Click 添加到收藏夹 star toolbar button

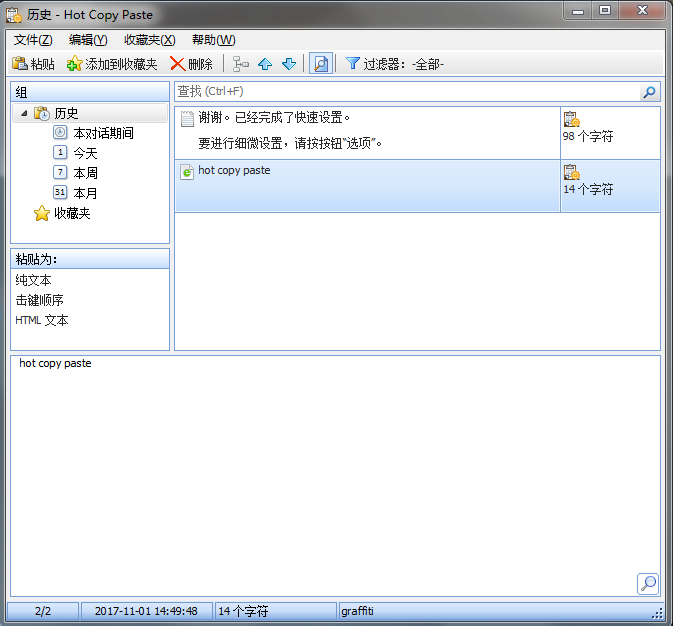pyautogui.click(x=112, y=64)
